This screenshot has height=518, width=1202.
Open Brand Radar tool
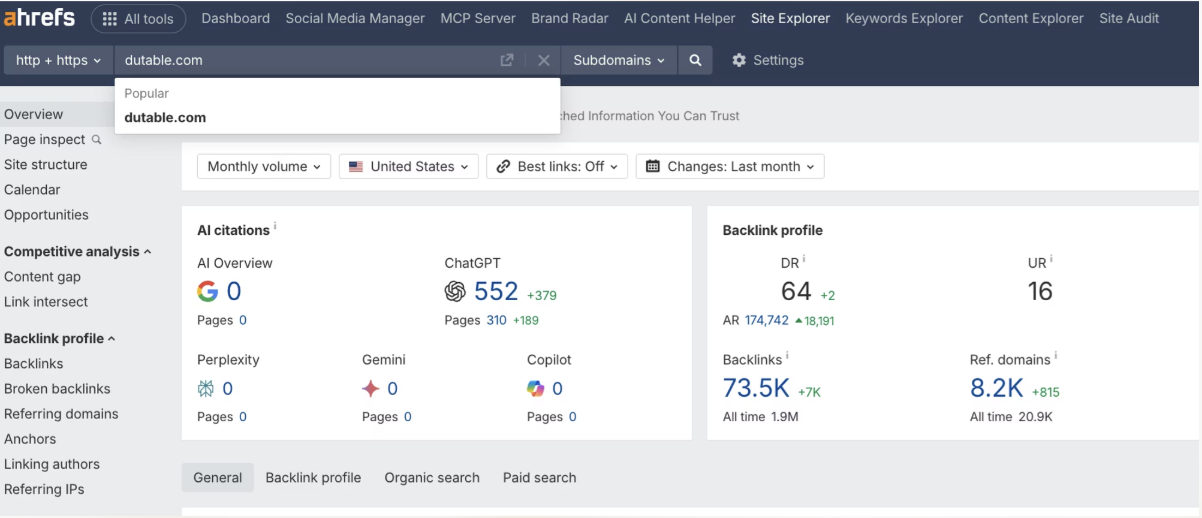(x=570, y=18)
